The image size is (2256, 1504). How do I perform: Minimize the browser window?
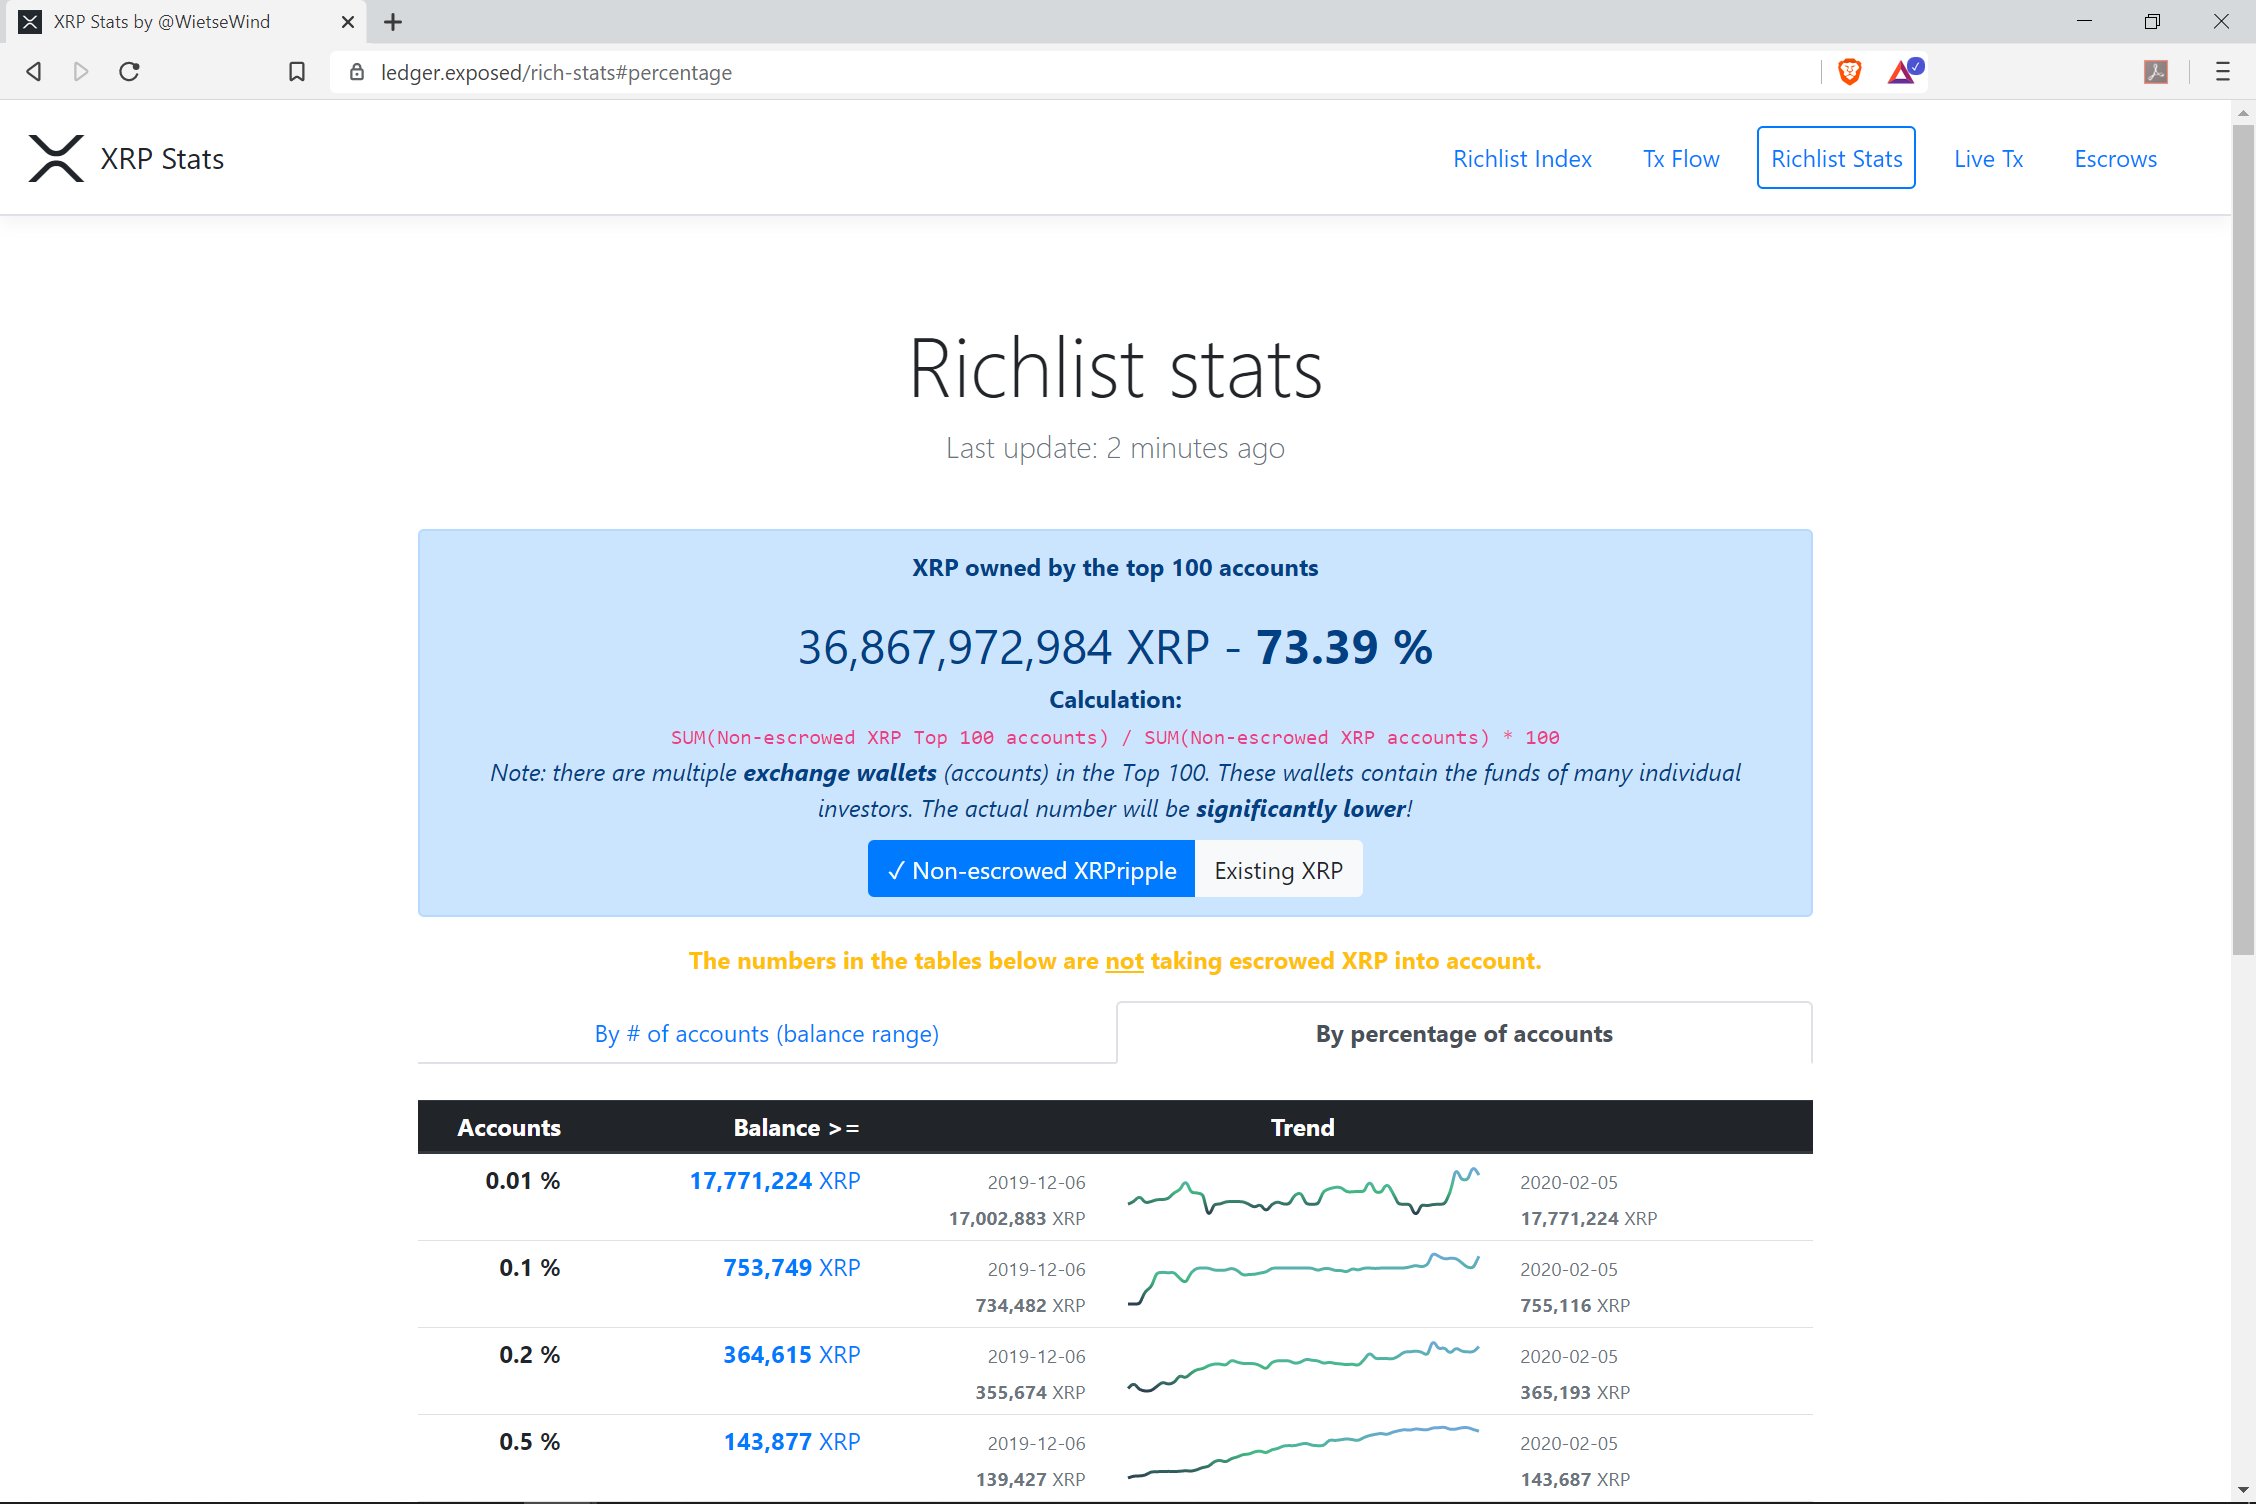point(2084,22)
